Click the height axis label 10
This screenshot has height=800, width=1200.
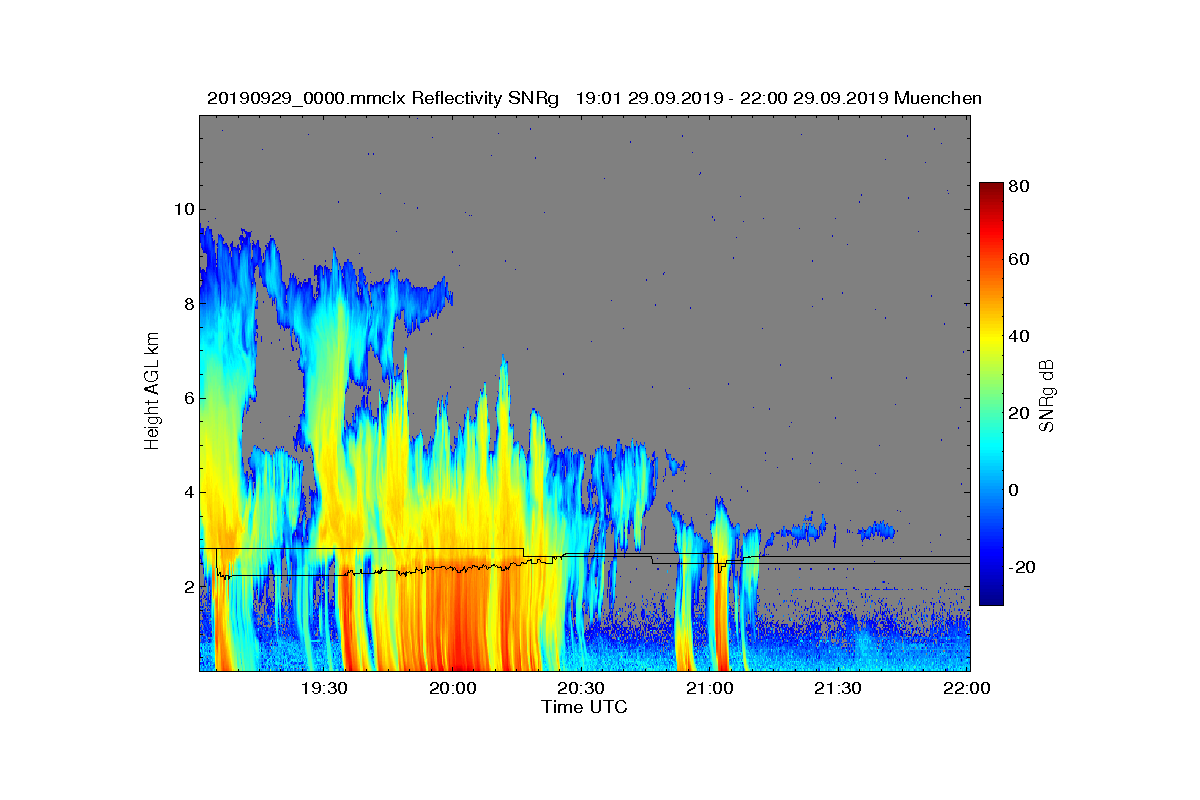click(x=182, y=209)
